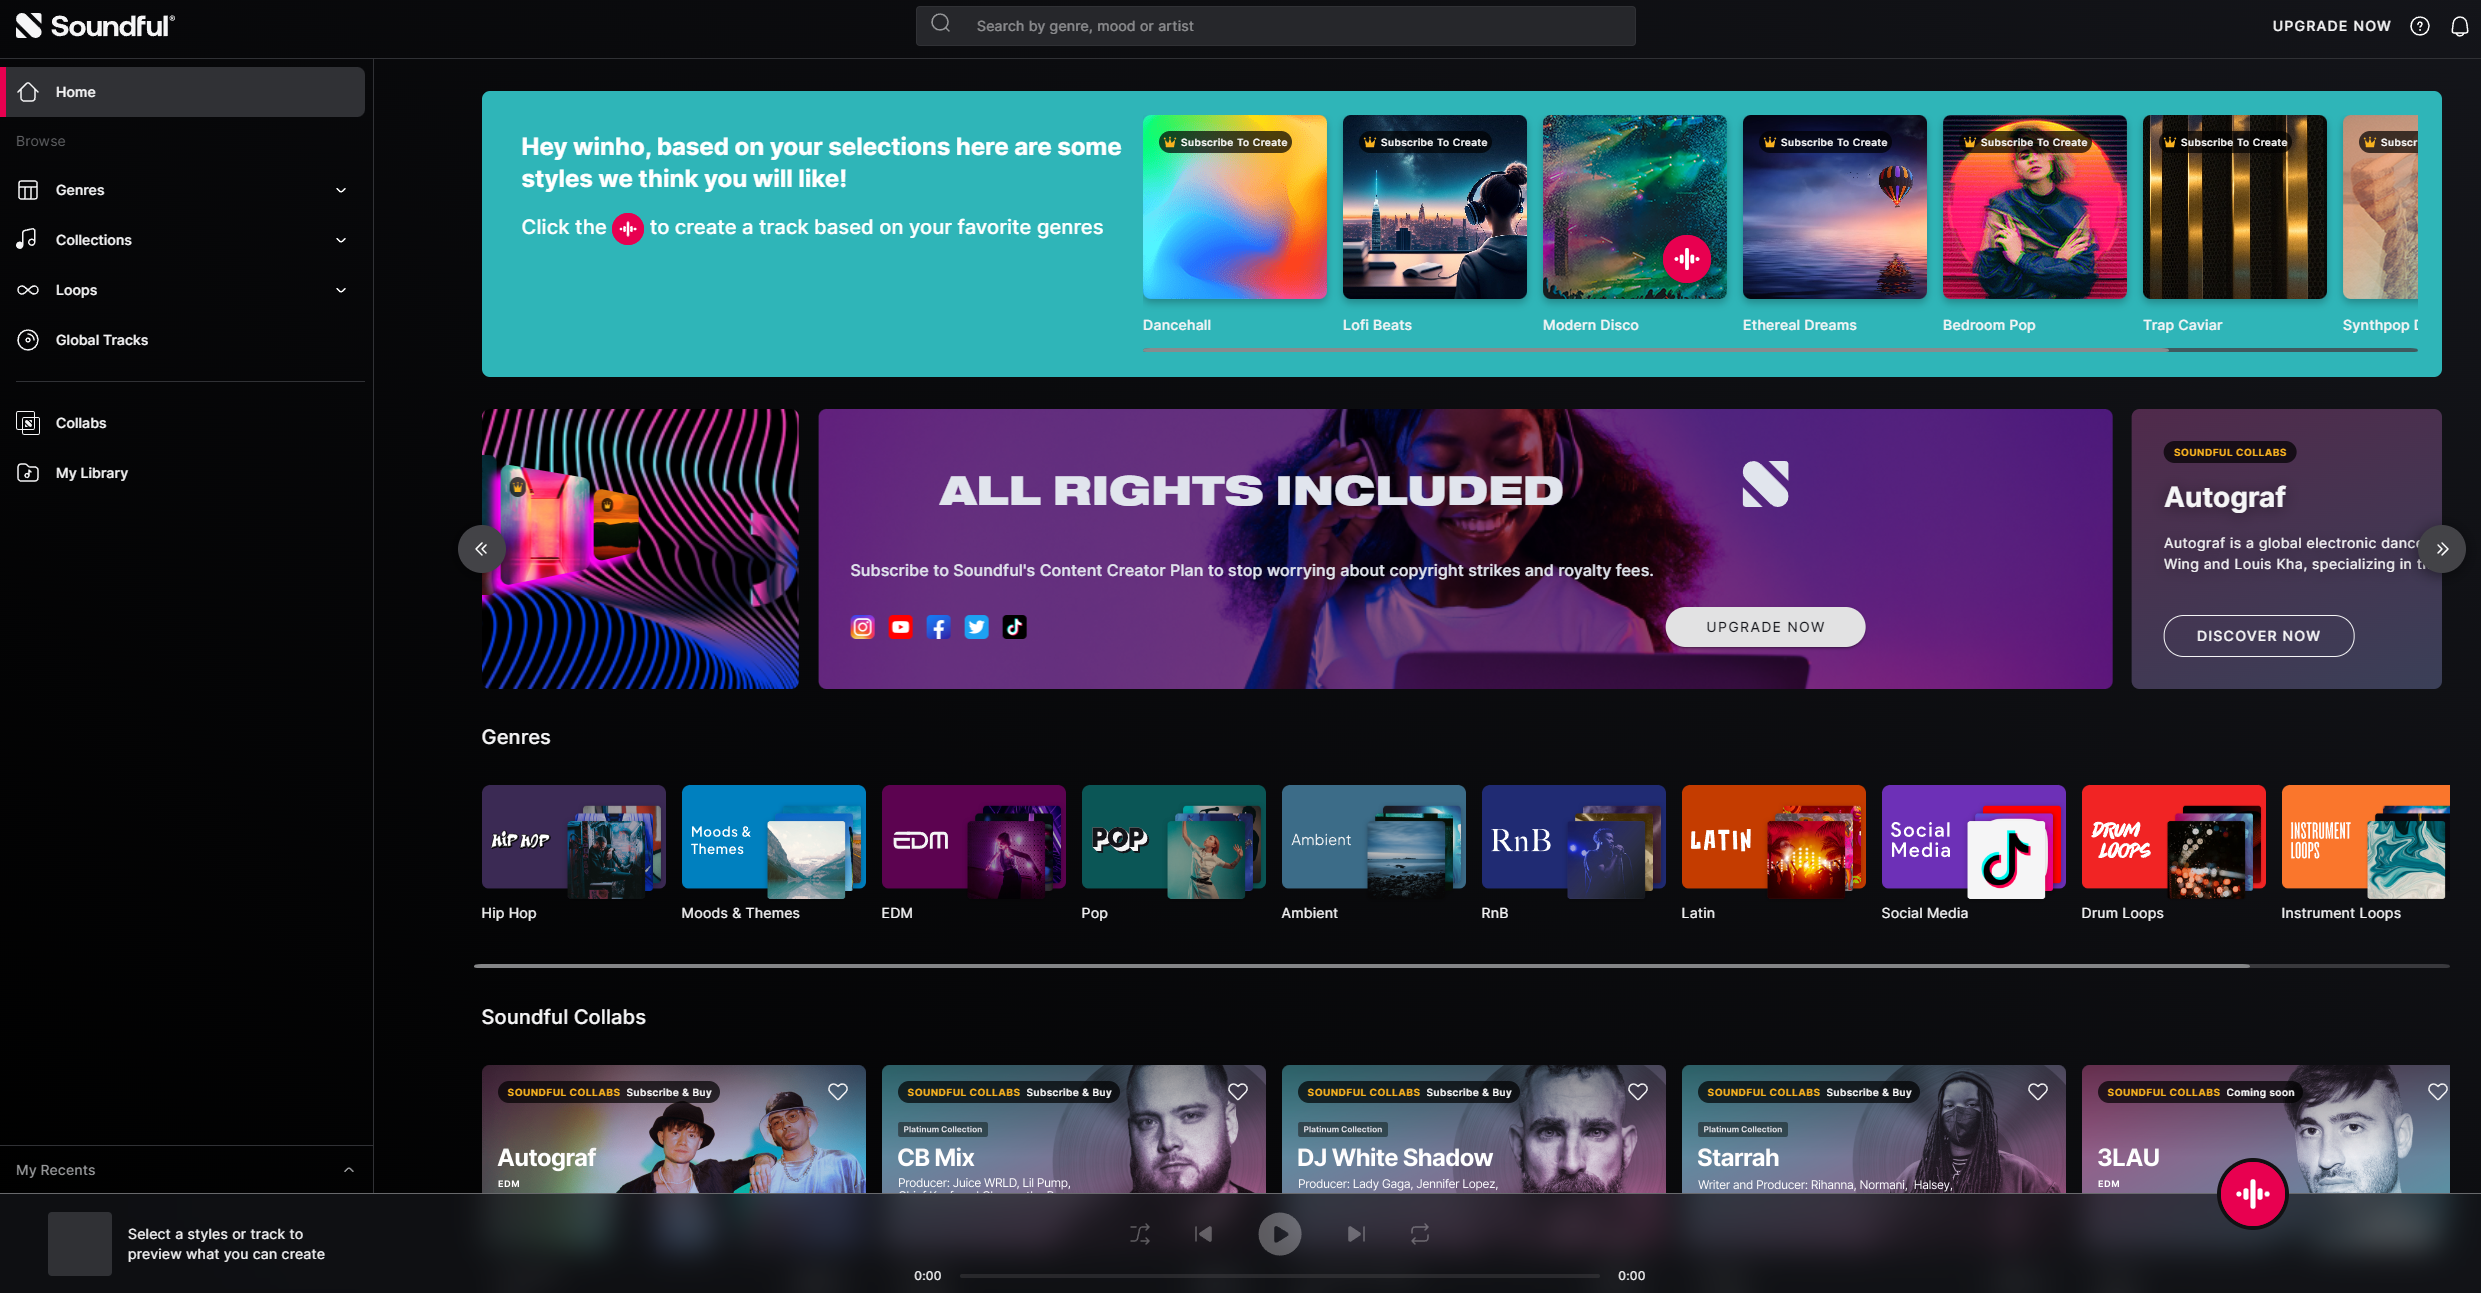Open Global Tracks from the sidebar
The width and height of the screenshot is (2481, 1293).
coord(101,340)
